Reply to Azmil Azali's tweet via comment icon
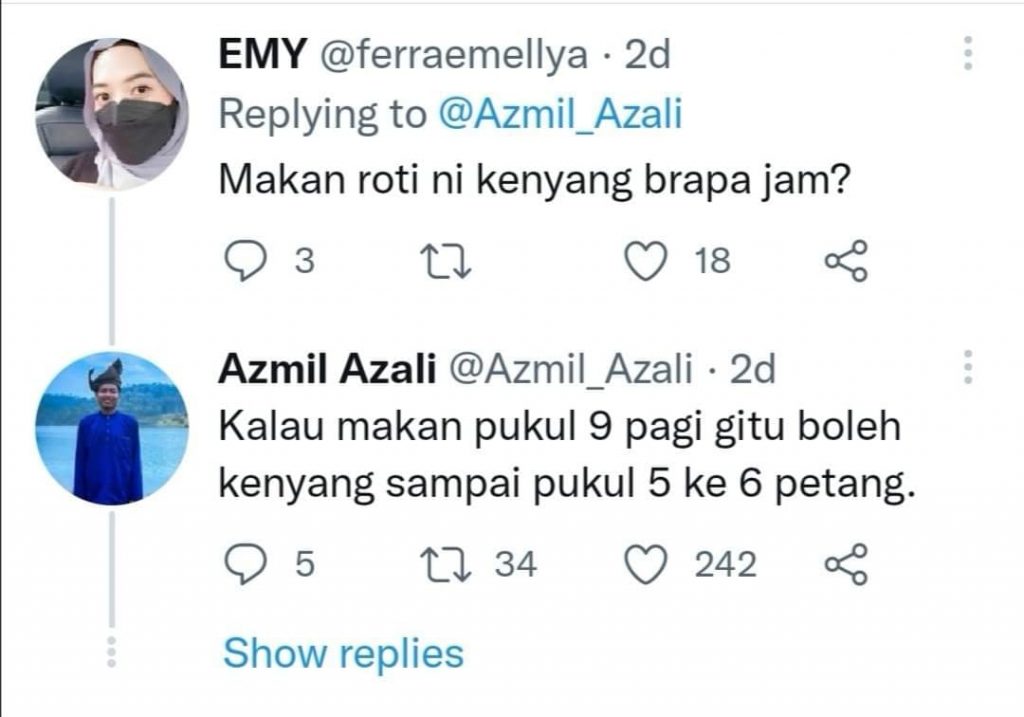This screenshot has width=1024, height=717. coord(241,566)
